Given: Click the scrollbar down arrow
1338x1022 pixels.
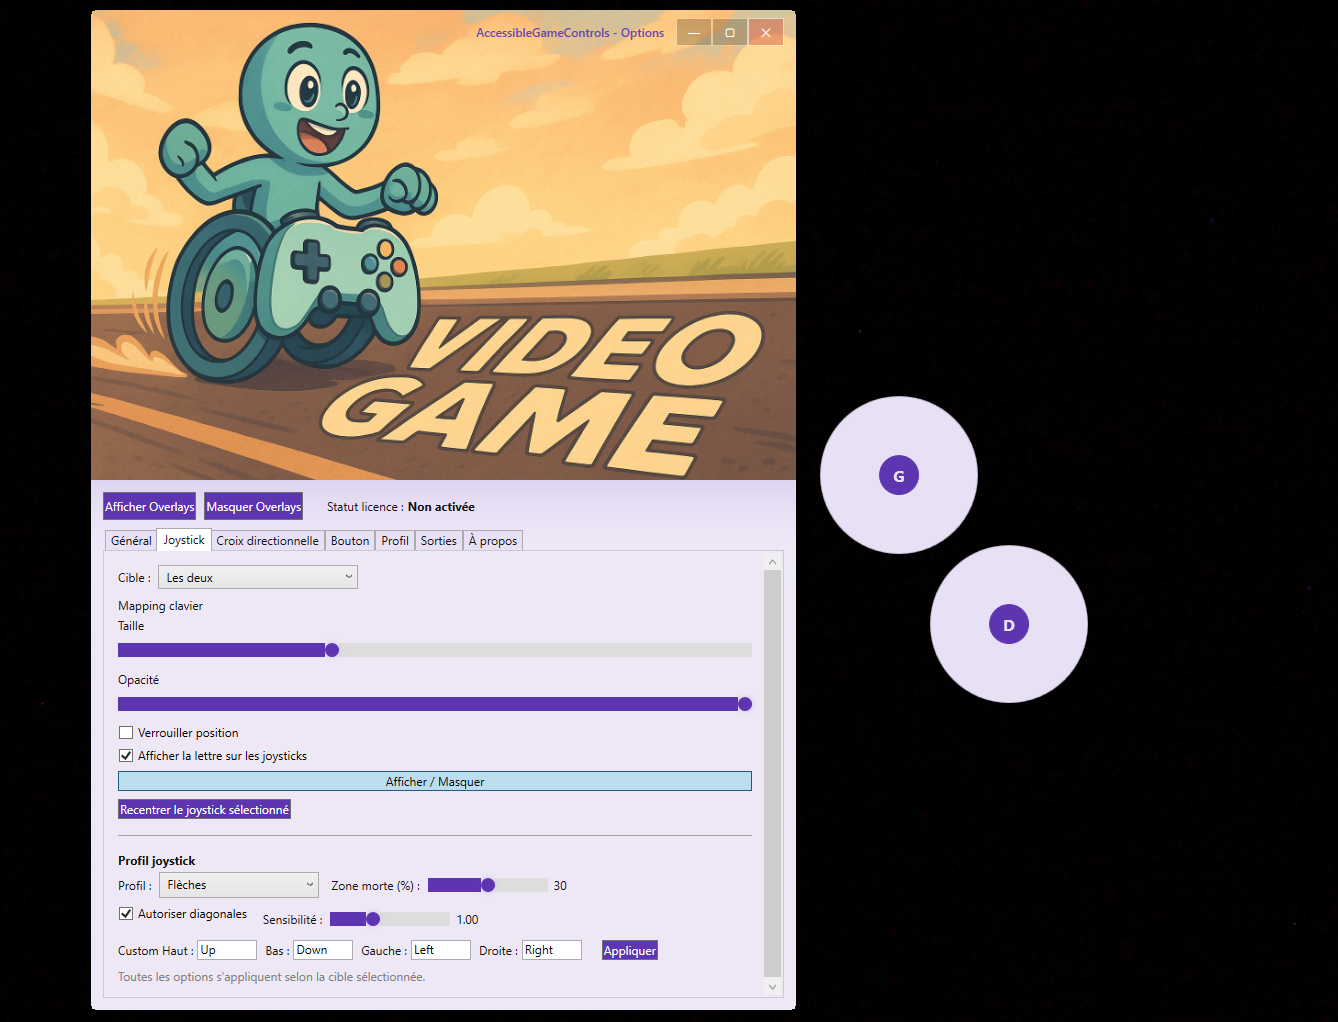Looking at the screenshot, I should pyautogui.click(x=771, y=987).
